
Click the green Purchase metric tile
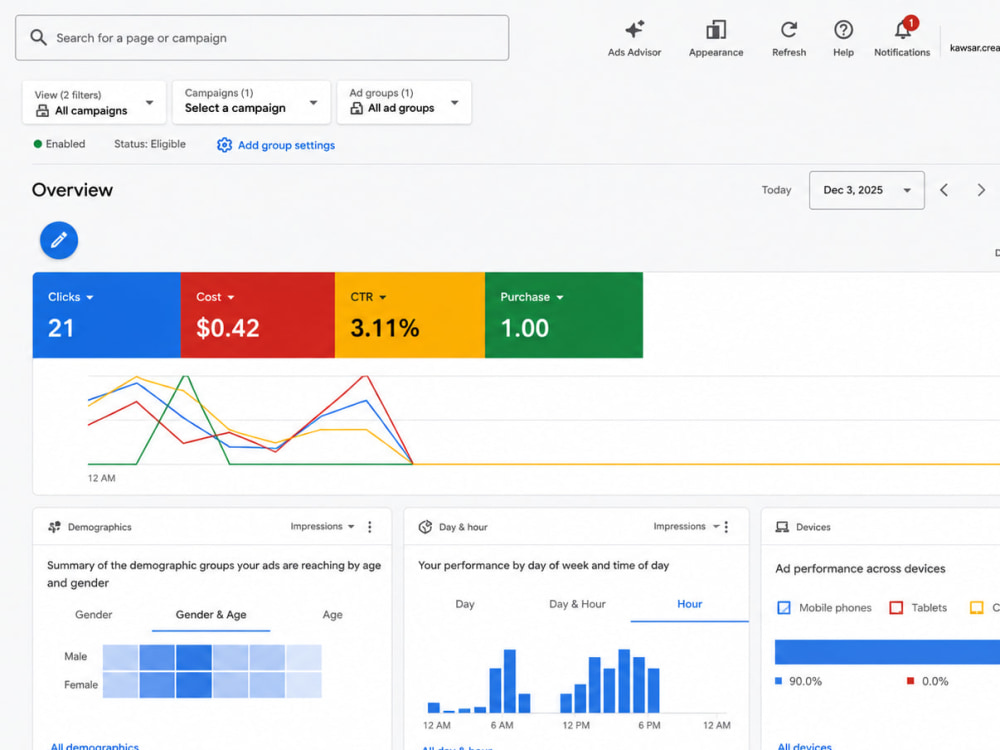(564, 315)
